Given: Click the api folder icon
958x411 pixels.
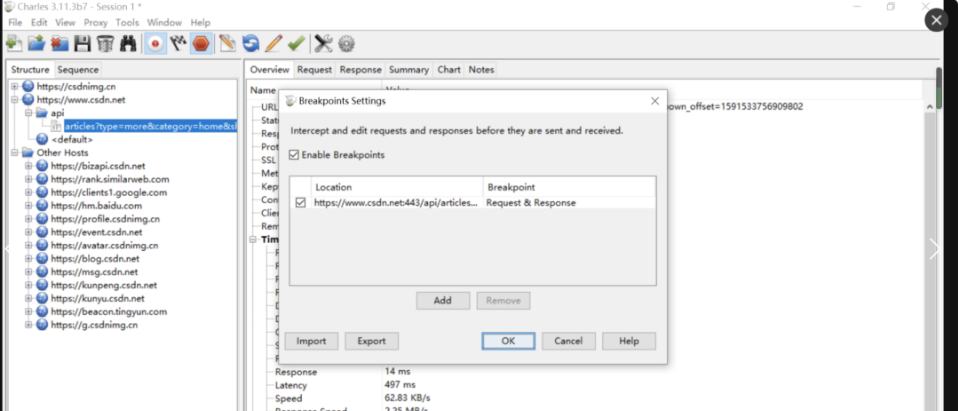Looking at the screenshot, I should tap(42, 113).
